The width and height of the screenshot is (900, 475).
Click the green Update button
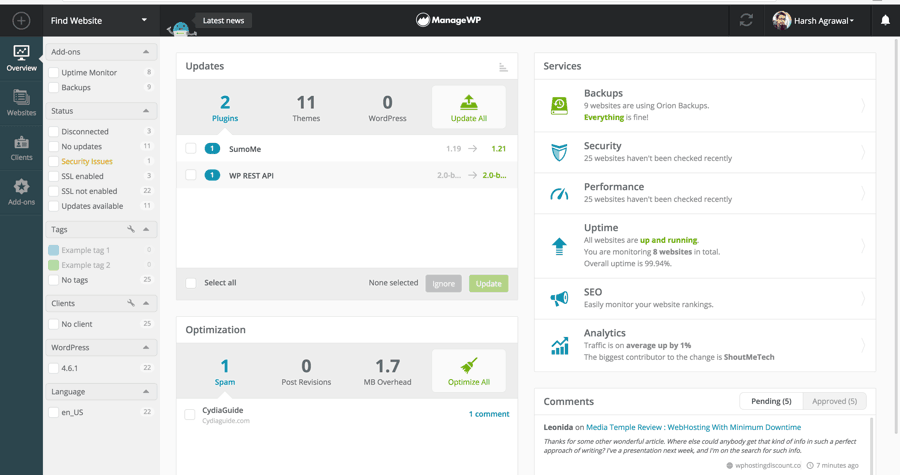(x=488, y=283)
